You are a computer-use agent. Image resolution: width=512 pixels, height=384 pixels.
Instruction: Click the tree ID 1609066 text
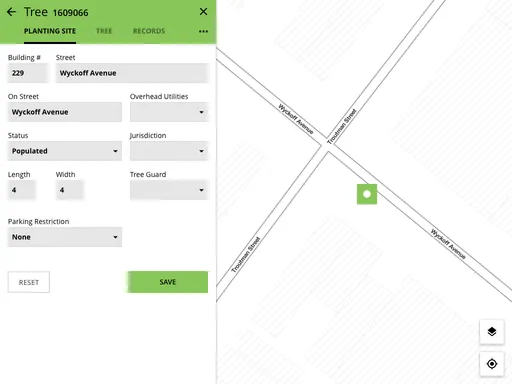tap(71, 13)
